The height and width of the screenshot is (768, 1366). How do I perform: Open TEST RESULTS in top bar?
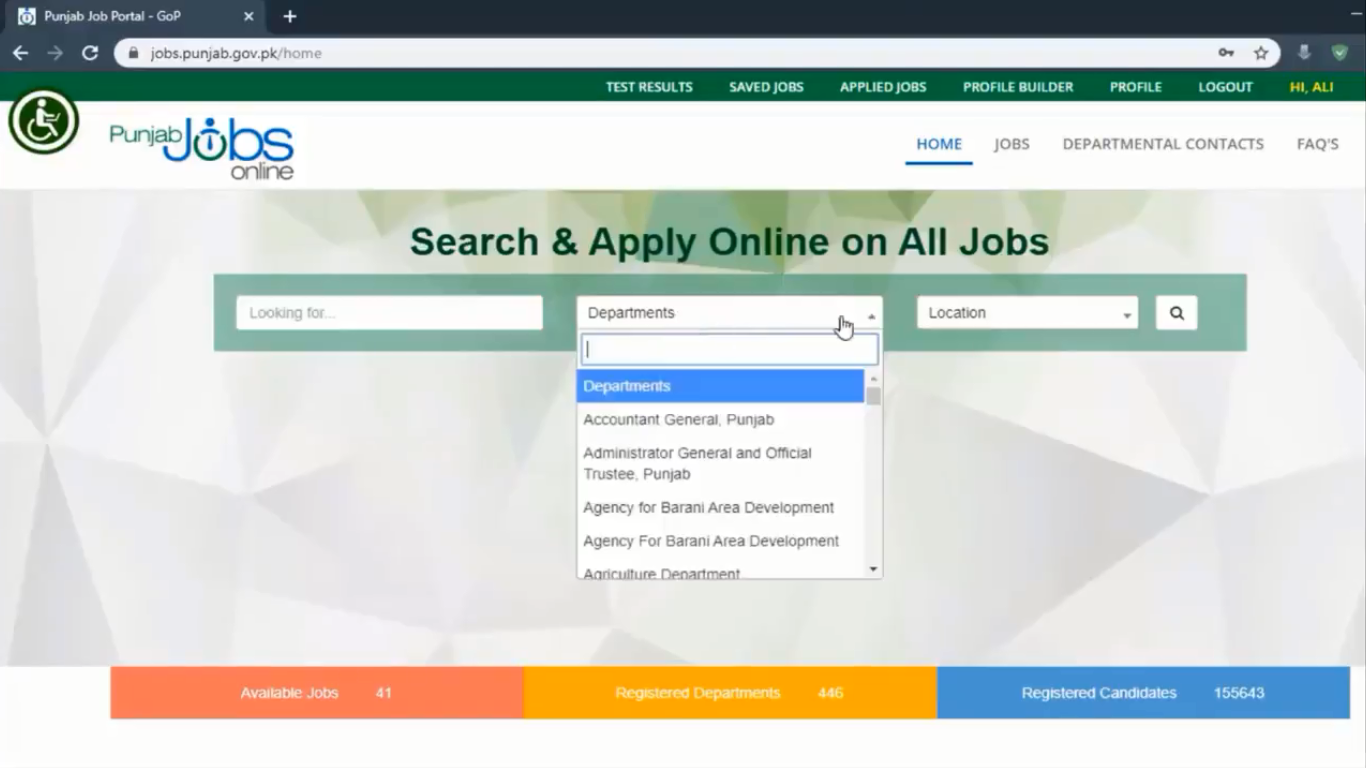point(649,87)
